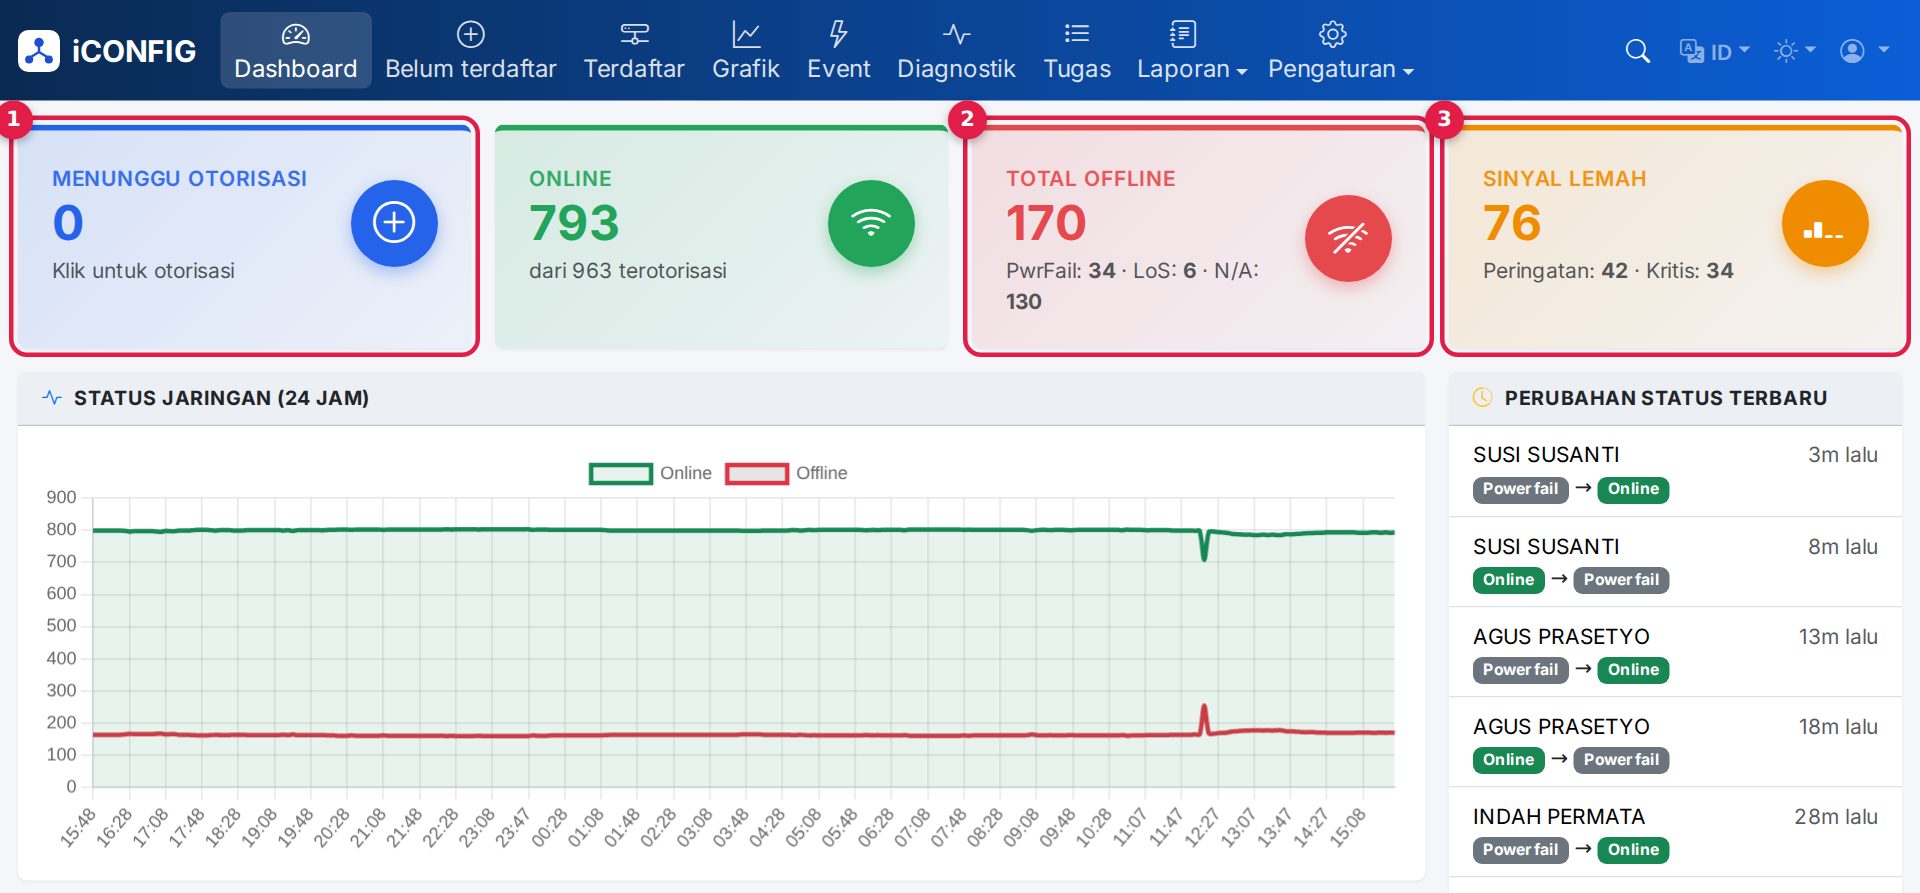Open the sun theme mode dropdown
Screen dimensions: 1920x893
1794,51
